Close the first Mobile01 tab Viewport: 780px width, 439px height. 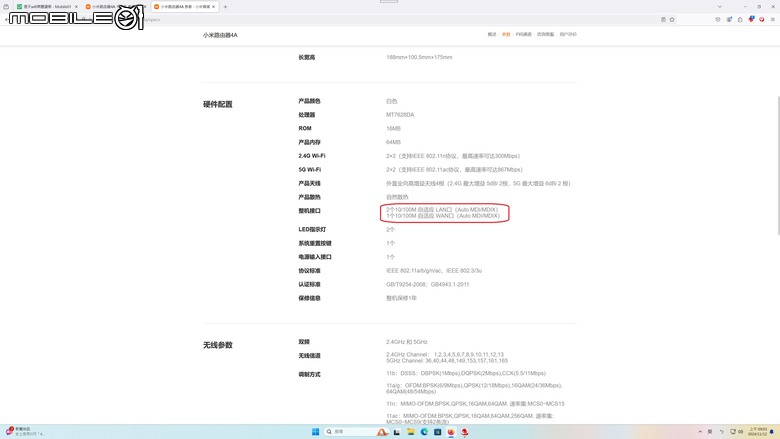click(76, 6)
